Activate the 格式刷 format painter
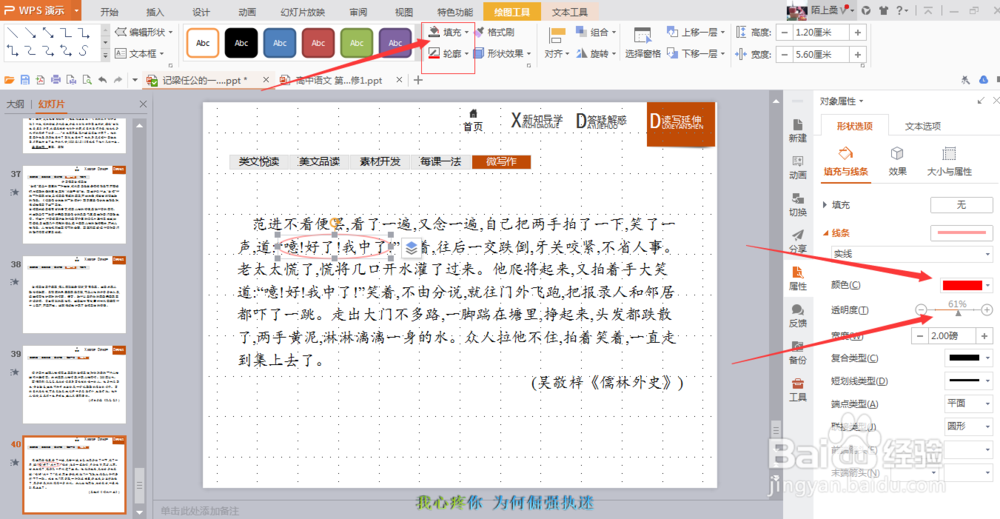This screenshot has width=1000, height=519. 495,32
